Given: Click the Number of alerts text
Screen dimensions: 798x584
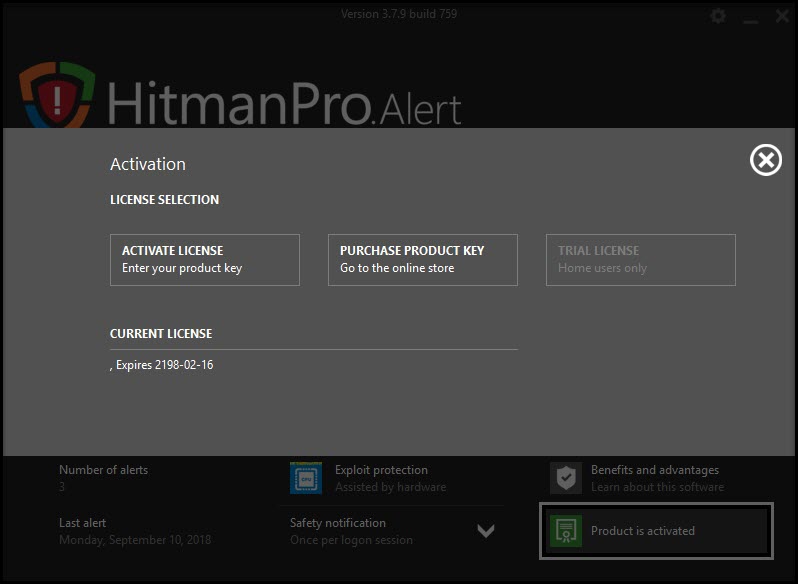Looking at the screenshot, I should click(103, 470).
